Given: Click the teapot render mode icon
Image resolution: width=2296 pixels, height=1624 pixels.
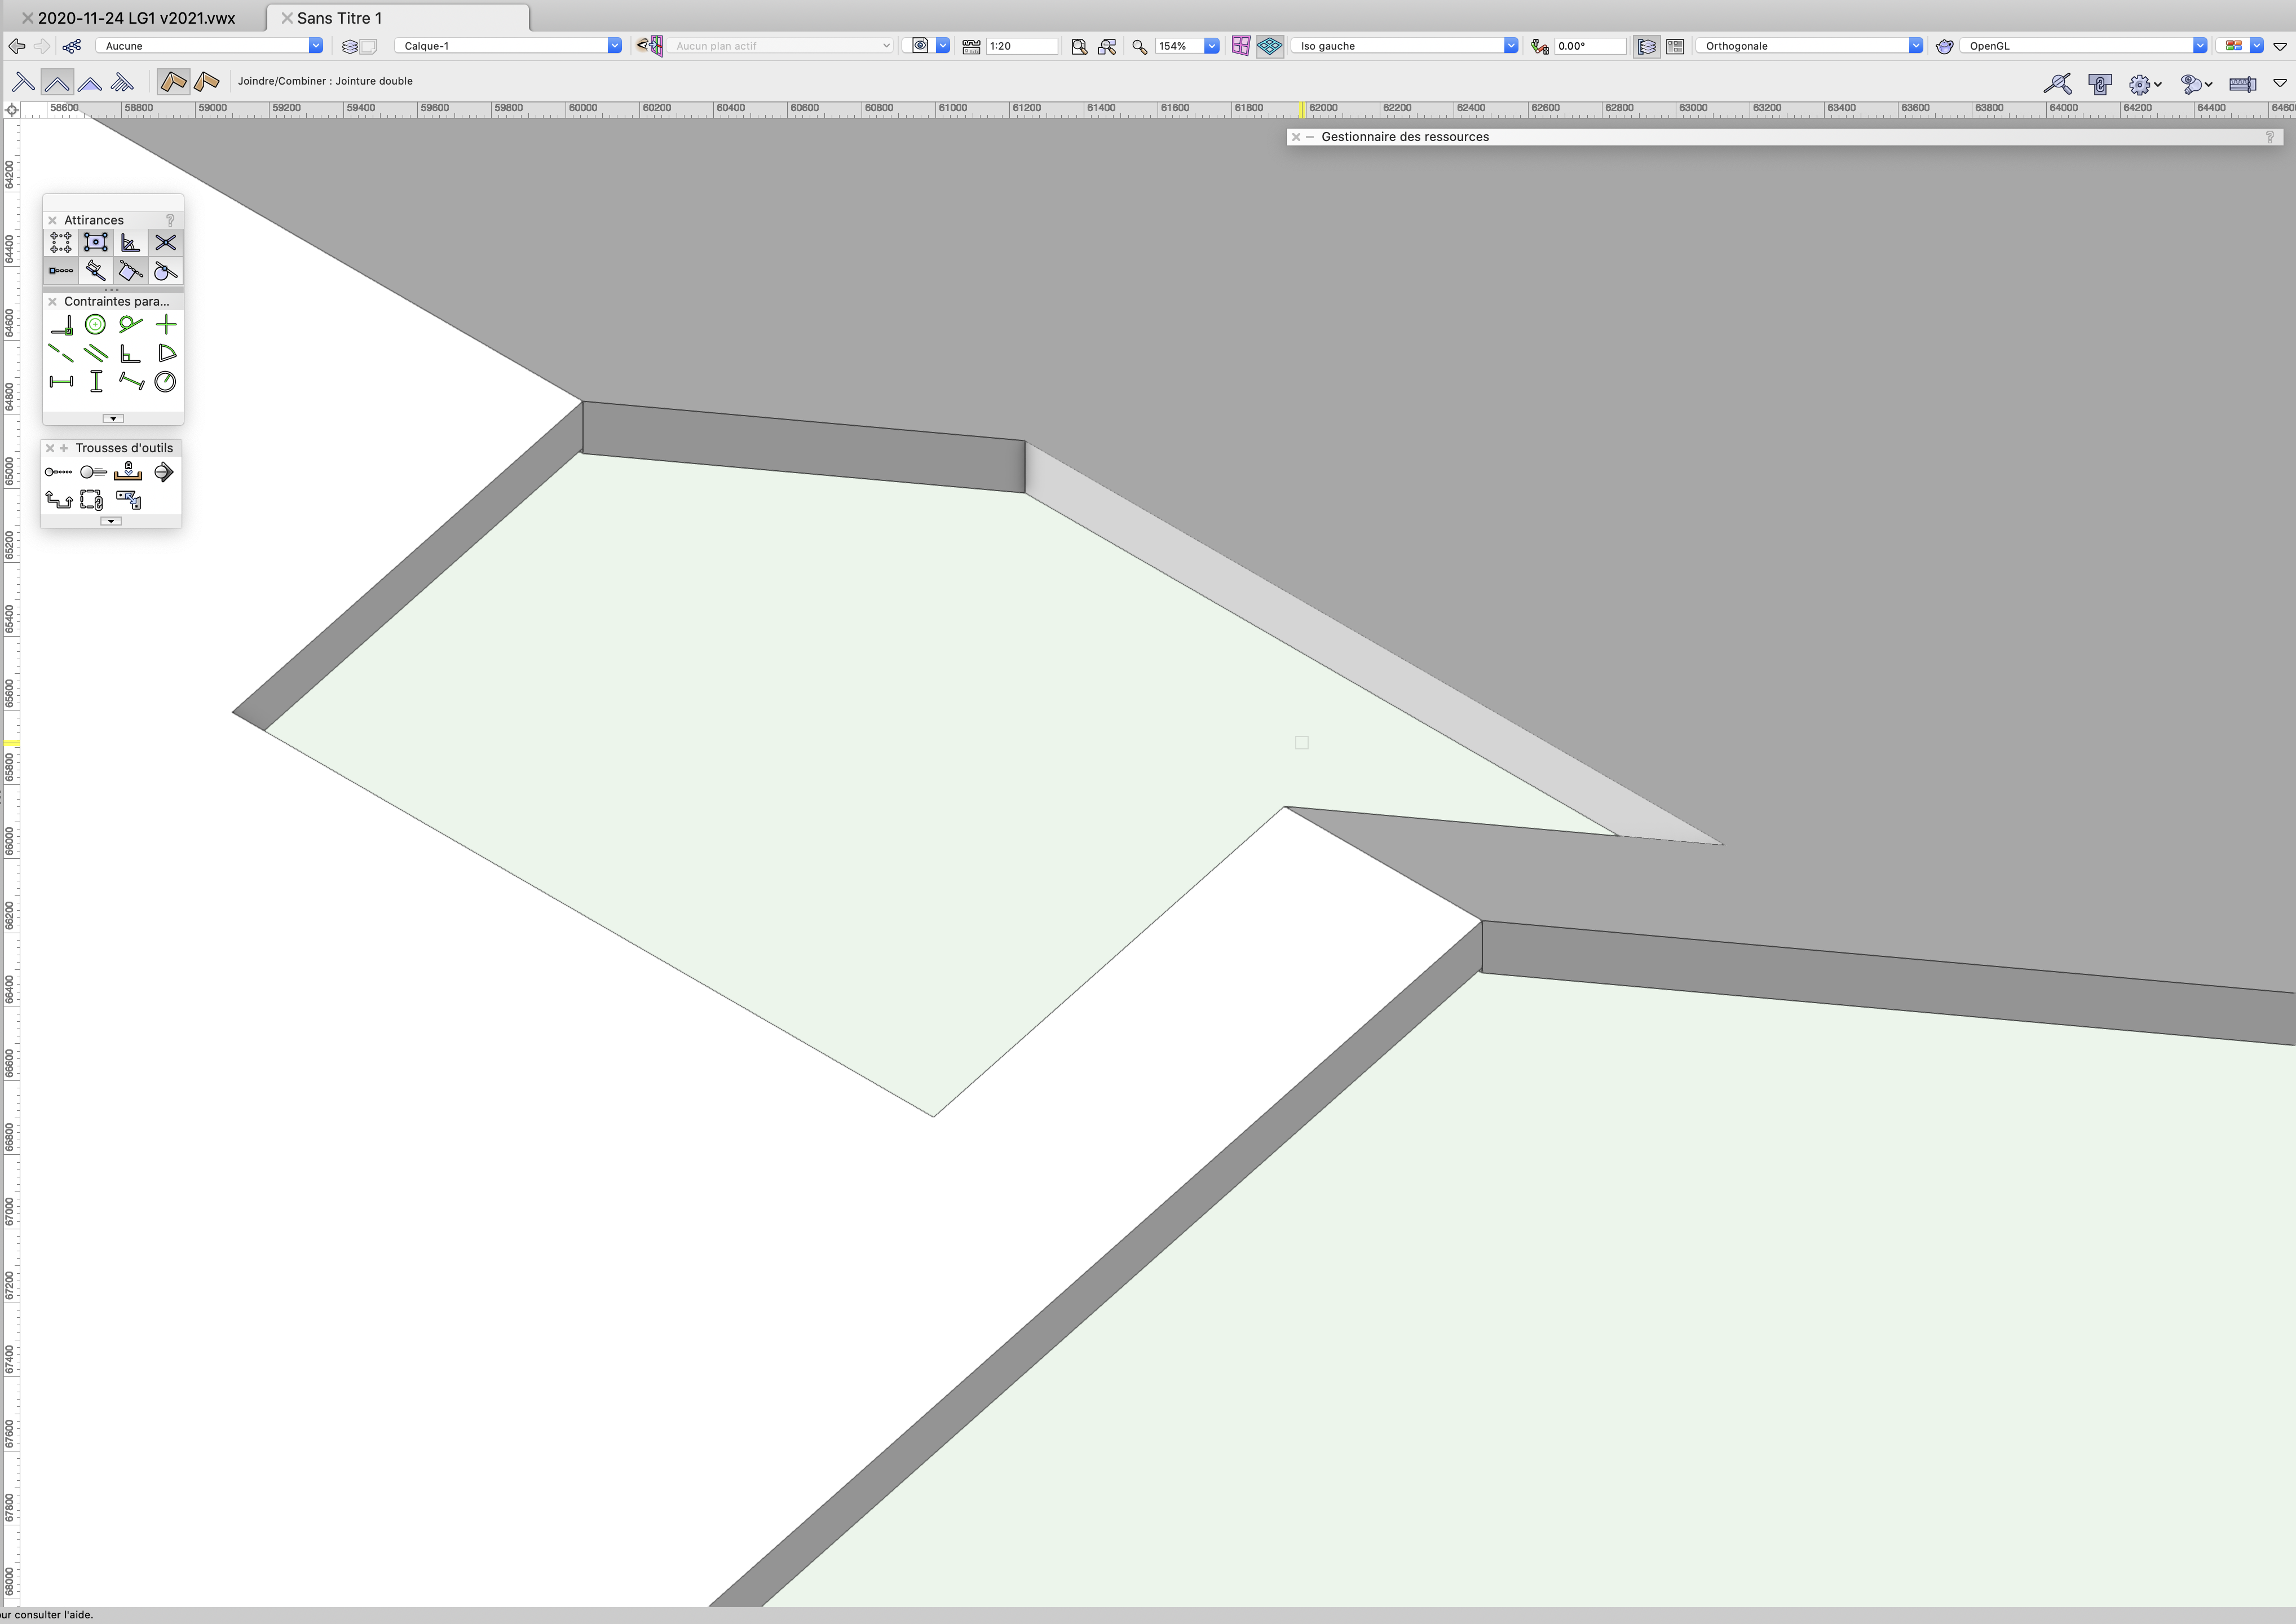Looking at the screenshot, I should 1944,46.
